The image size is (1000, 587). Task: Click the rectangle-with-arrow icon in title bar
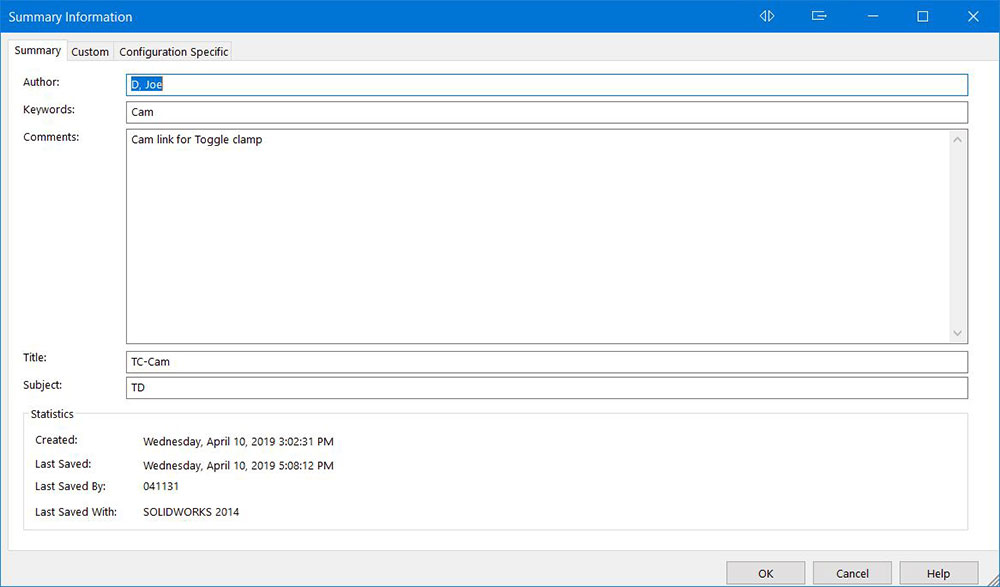(819, 16)
